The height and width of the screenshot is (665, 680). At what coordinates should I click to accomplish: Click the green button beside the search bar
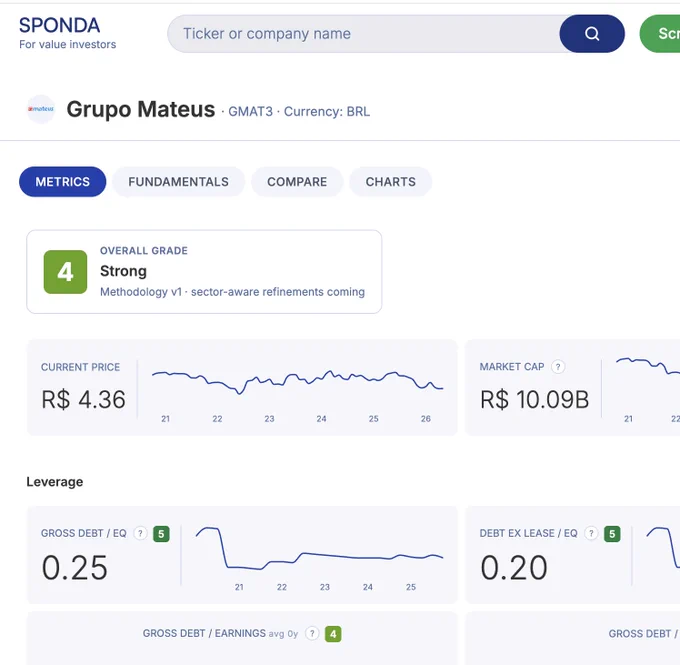660,34
